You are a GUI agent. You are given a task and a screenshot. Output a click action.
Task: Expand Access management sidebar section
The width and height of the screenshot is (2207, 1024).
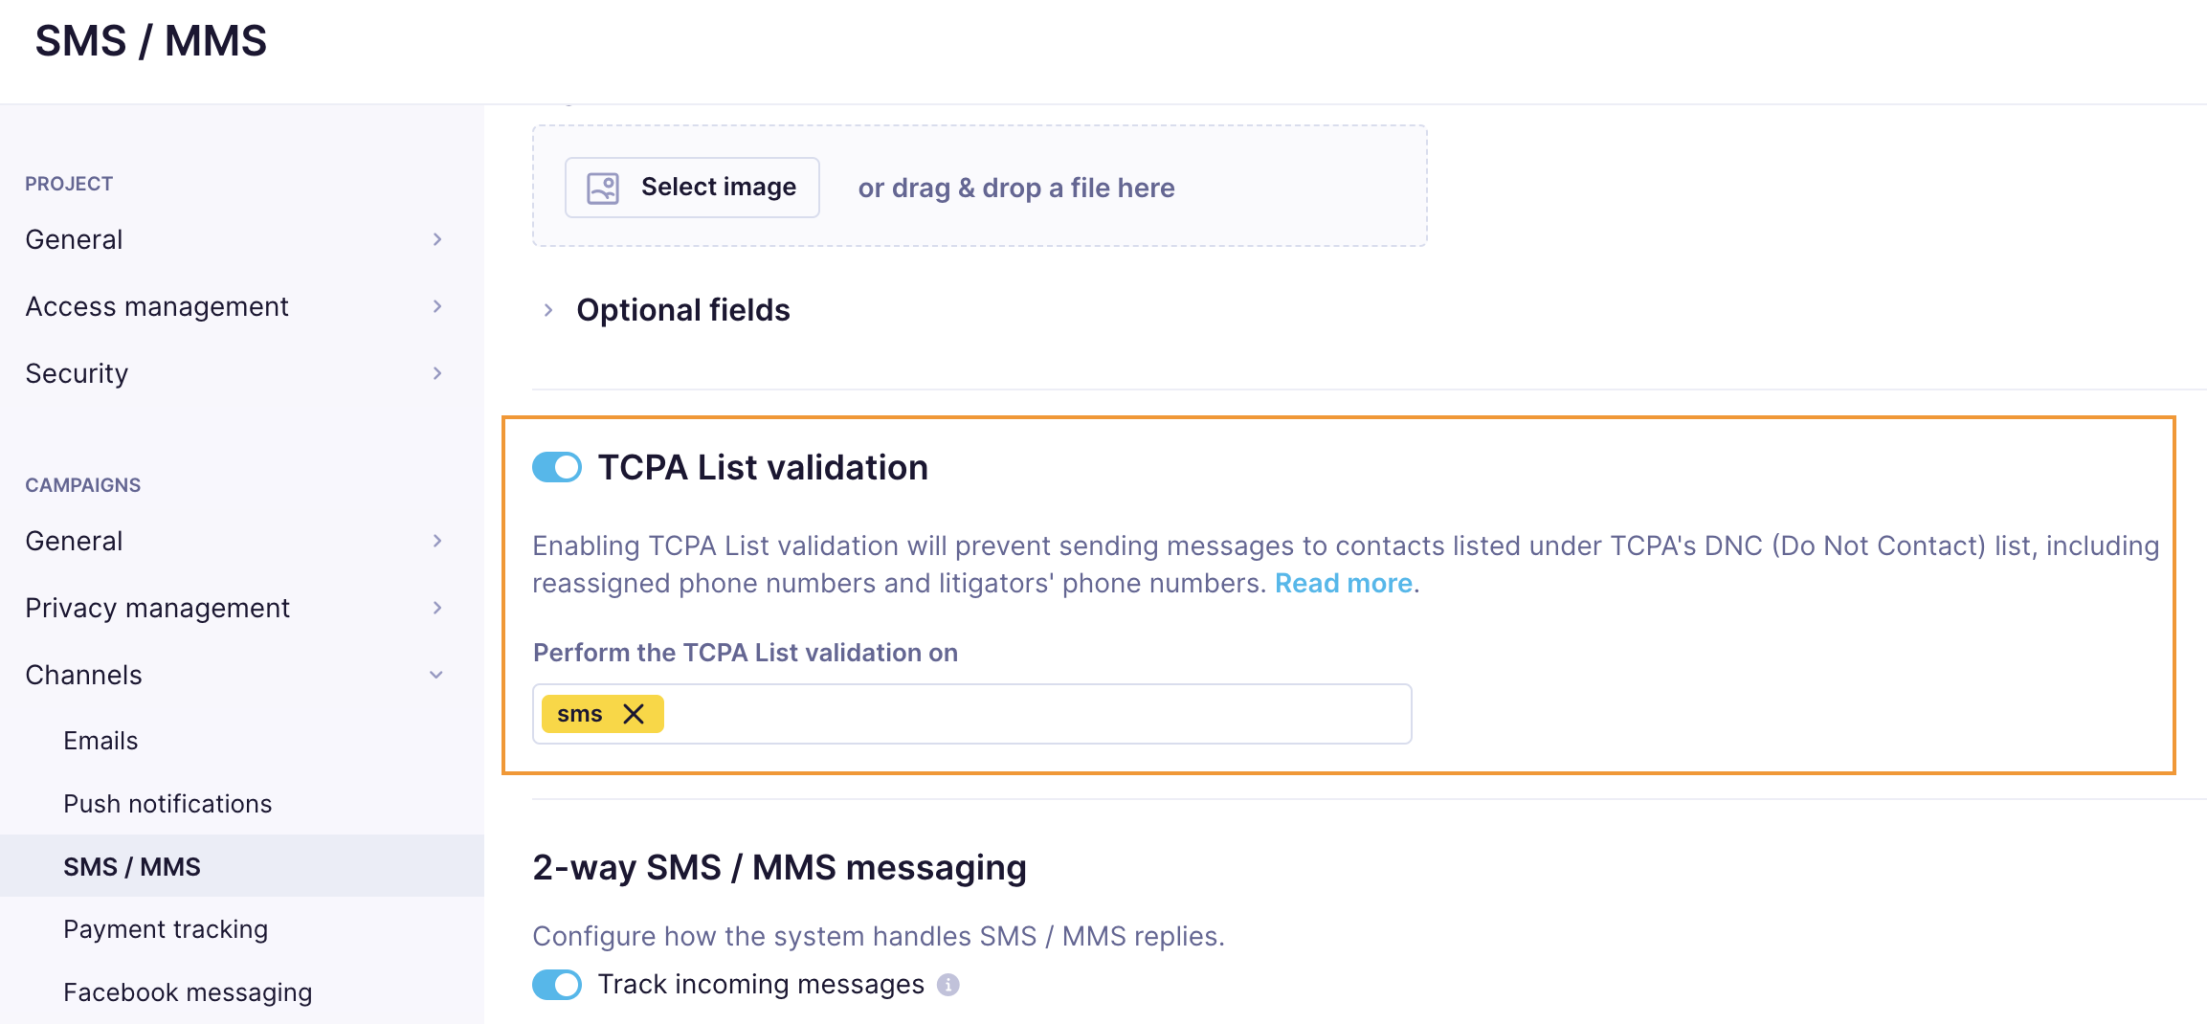437,307
